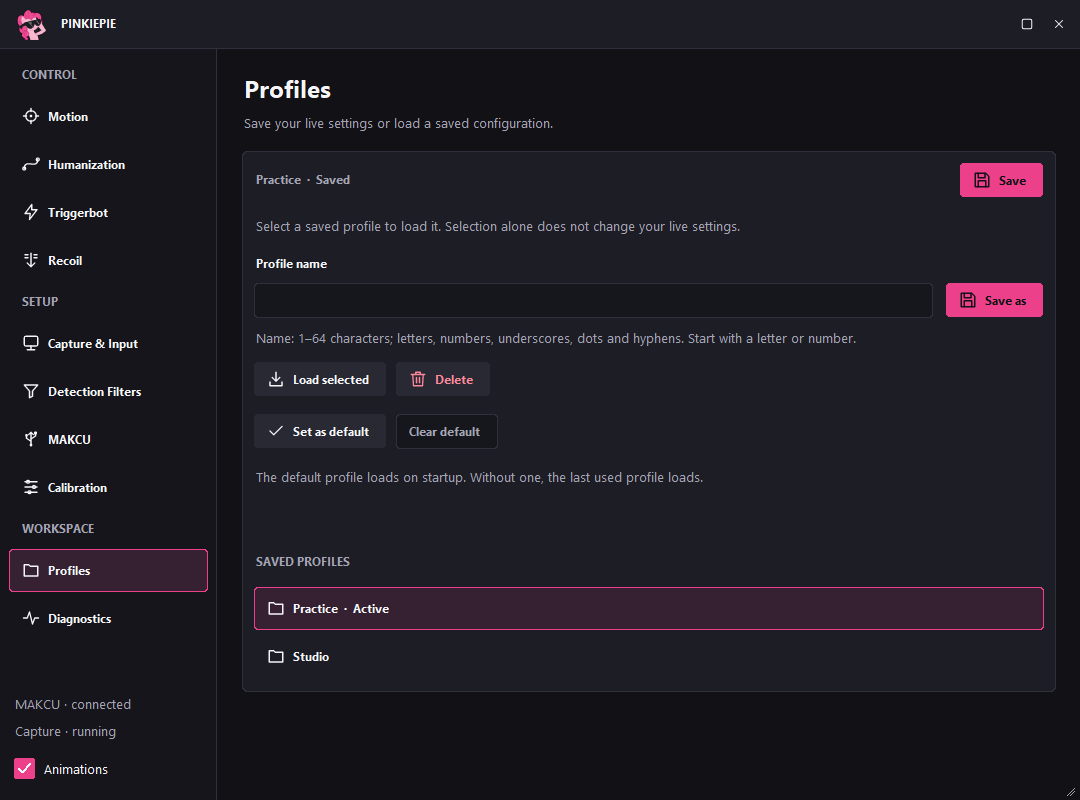The height and width of the screenshot is (800, 1080).
Task: Click the Pinkiepie pony logo
Action: (31, 24)
